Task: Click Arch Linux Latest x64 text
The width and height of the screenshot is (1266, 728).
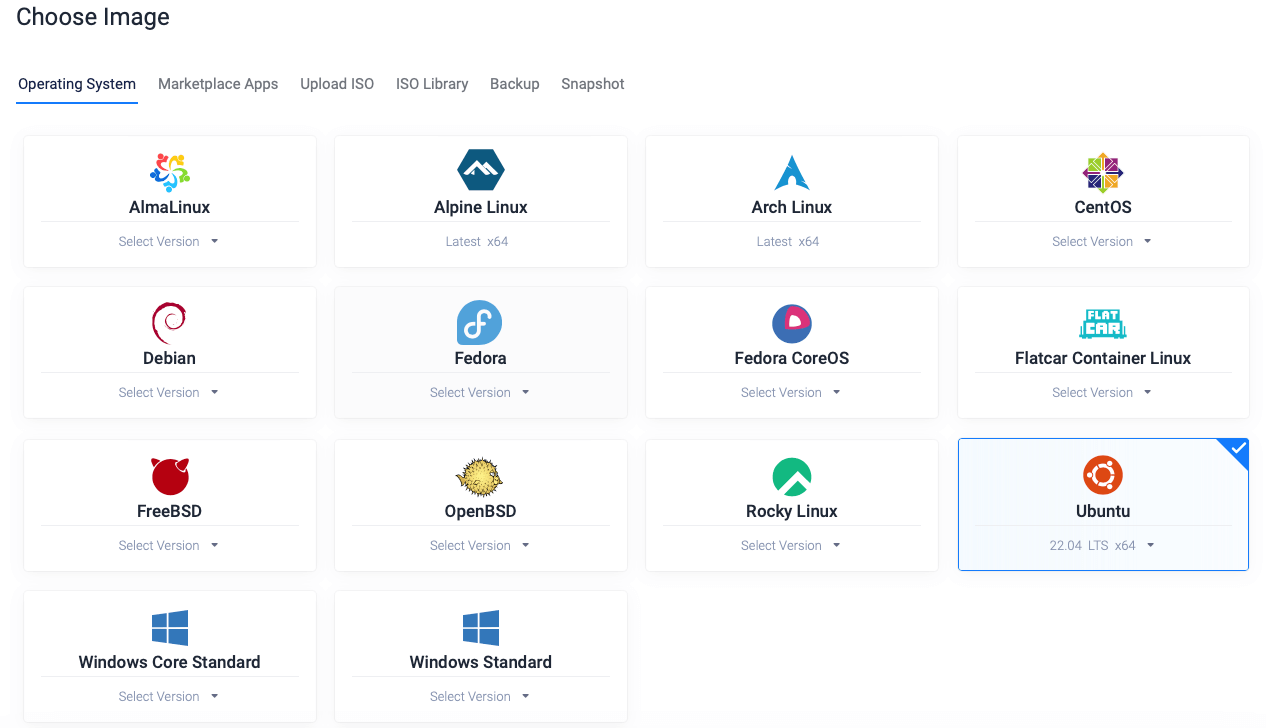Action: click(x=788, y=241)
